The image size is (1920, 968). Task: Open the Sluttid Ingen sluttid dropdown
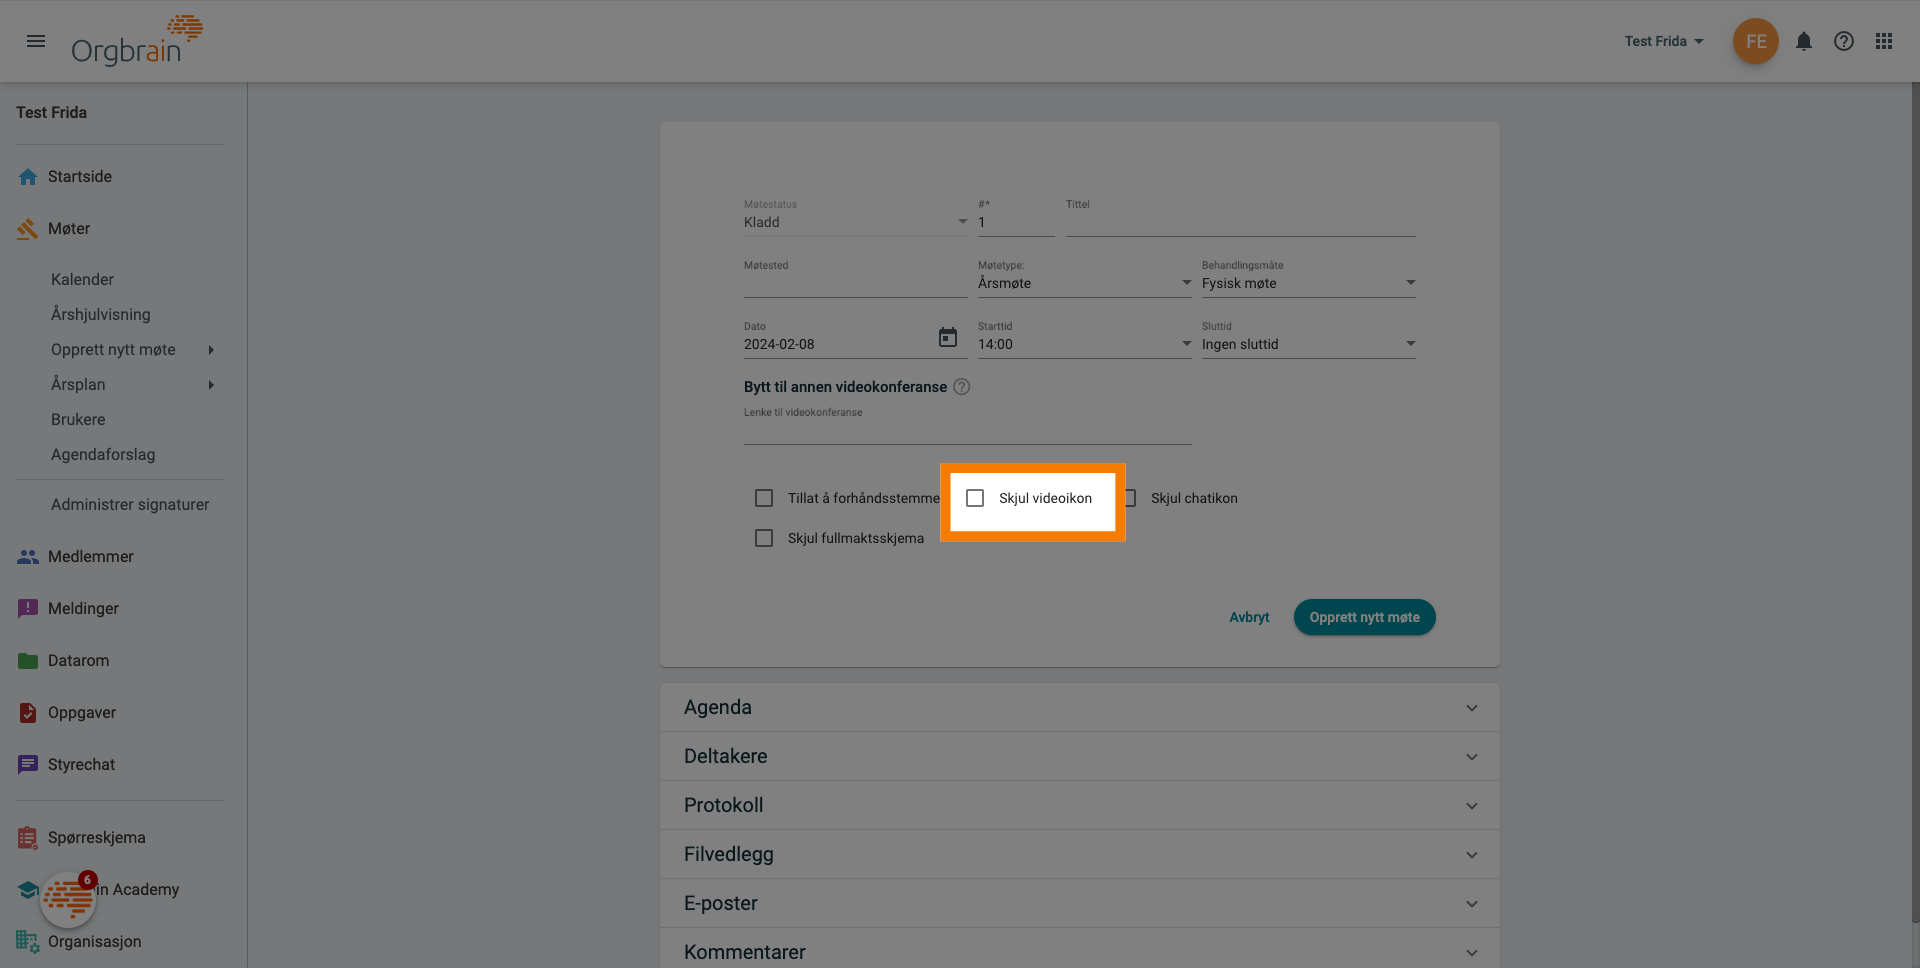pyautogui.click(x=1308, y=344)
